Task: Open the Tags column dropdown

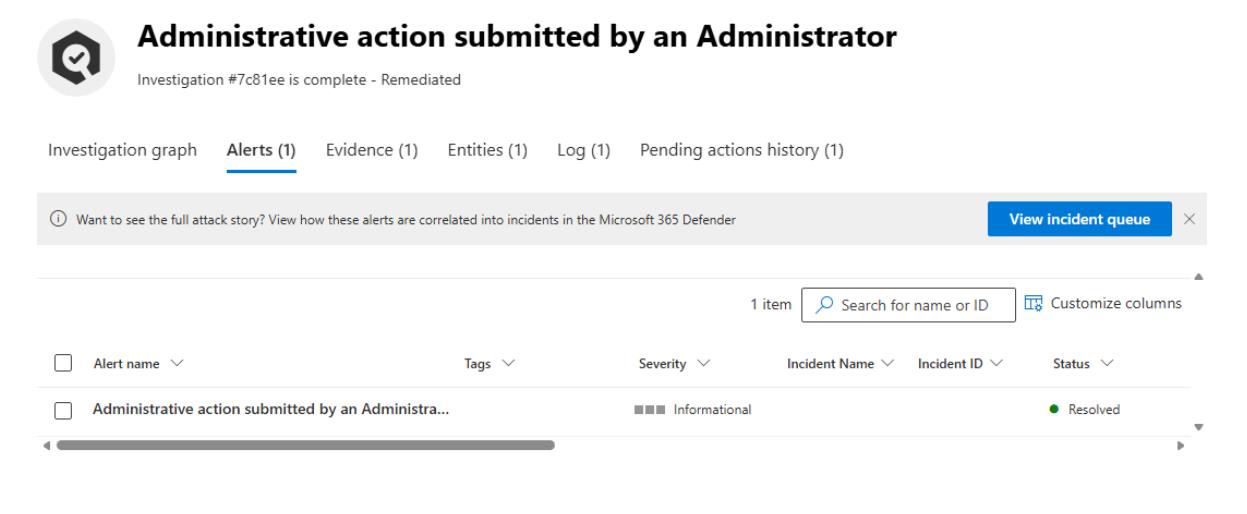Action: 490,364
